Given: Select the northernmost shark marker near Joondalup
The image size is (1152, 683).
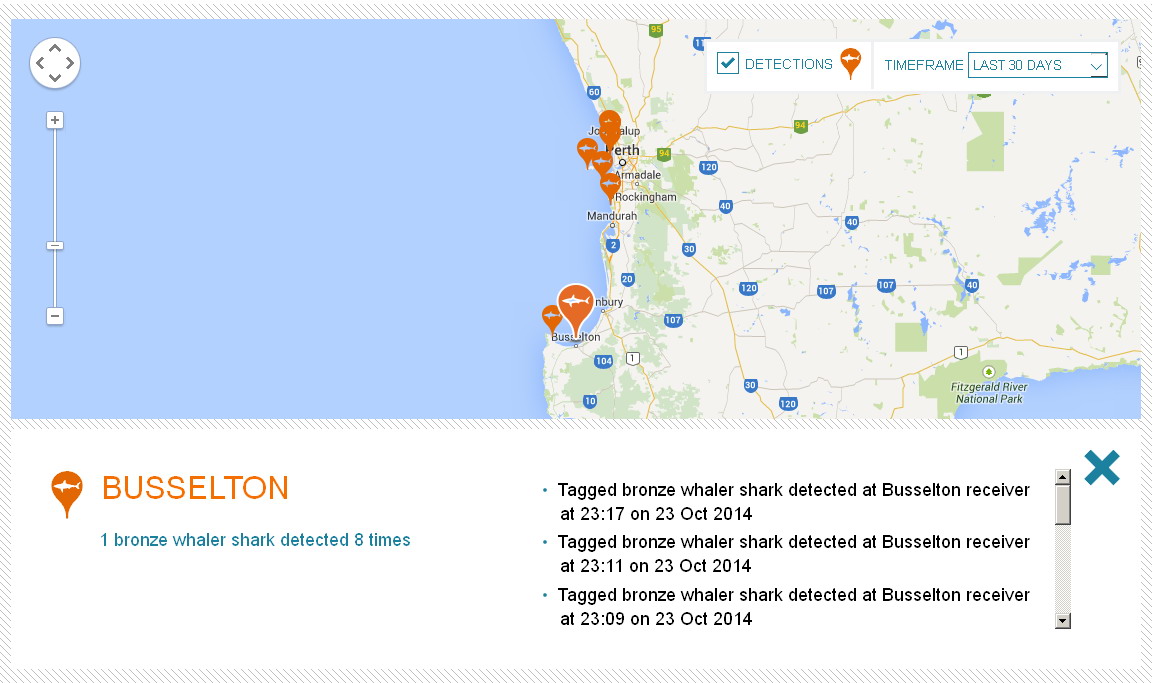Looking at the screenshot, I should pyautogui.click(x=610, y=122).
